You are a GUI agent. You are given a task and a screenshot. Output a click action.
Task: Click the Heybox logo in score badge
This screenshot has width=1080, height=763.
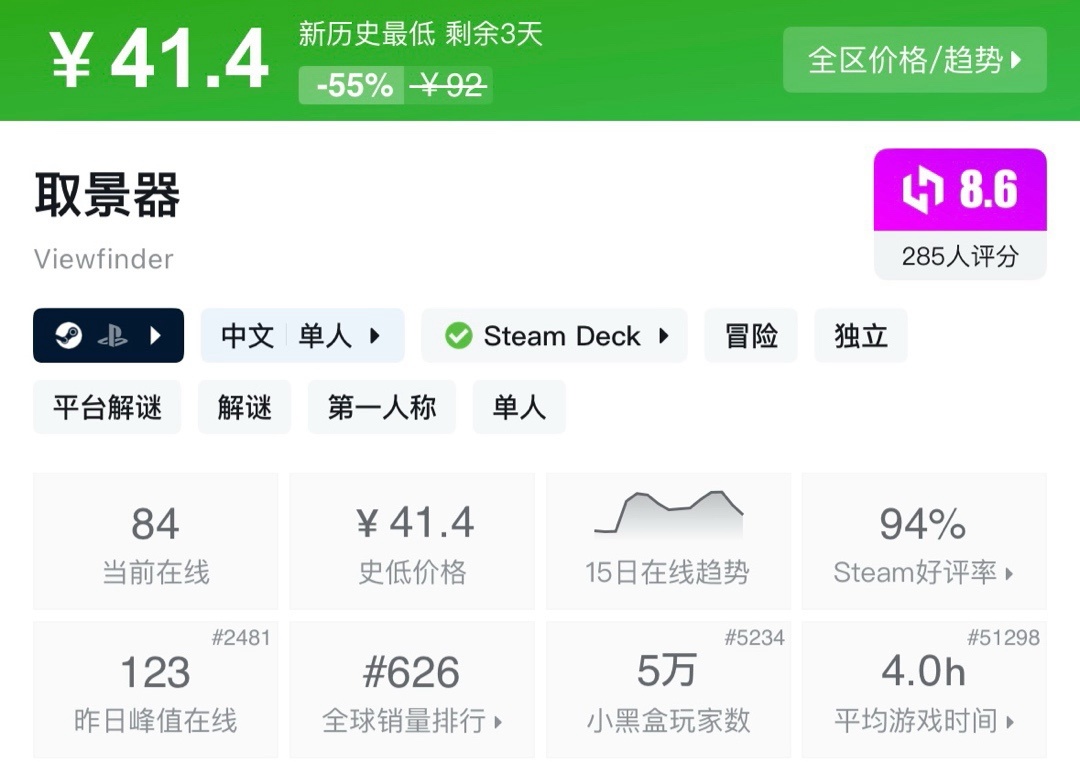pyautogui.click(x=922, y=190)
